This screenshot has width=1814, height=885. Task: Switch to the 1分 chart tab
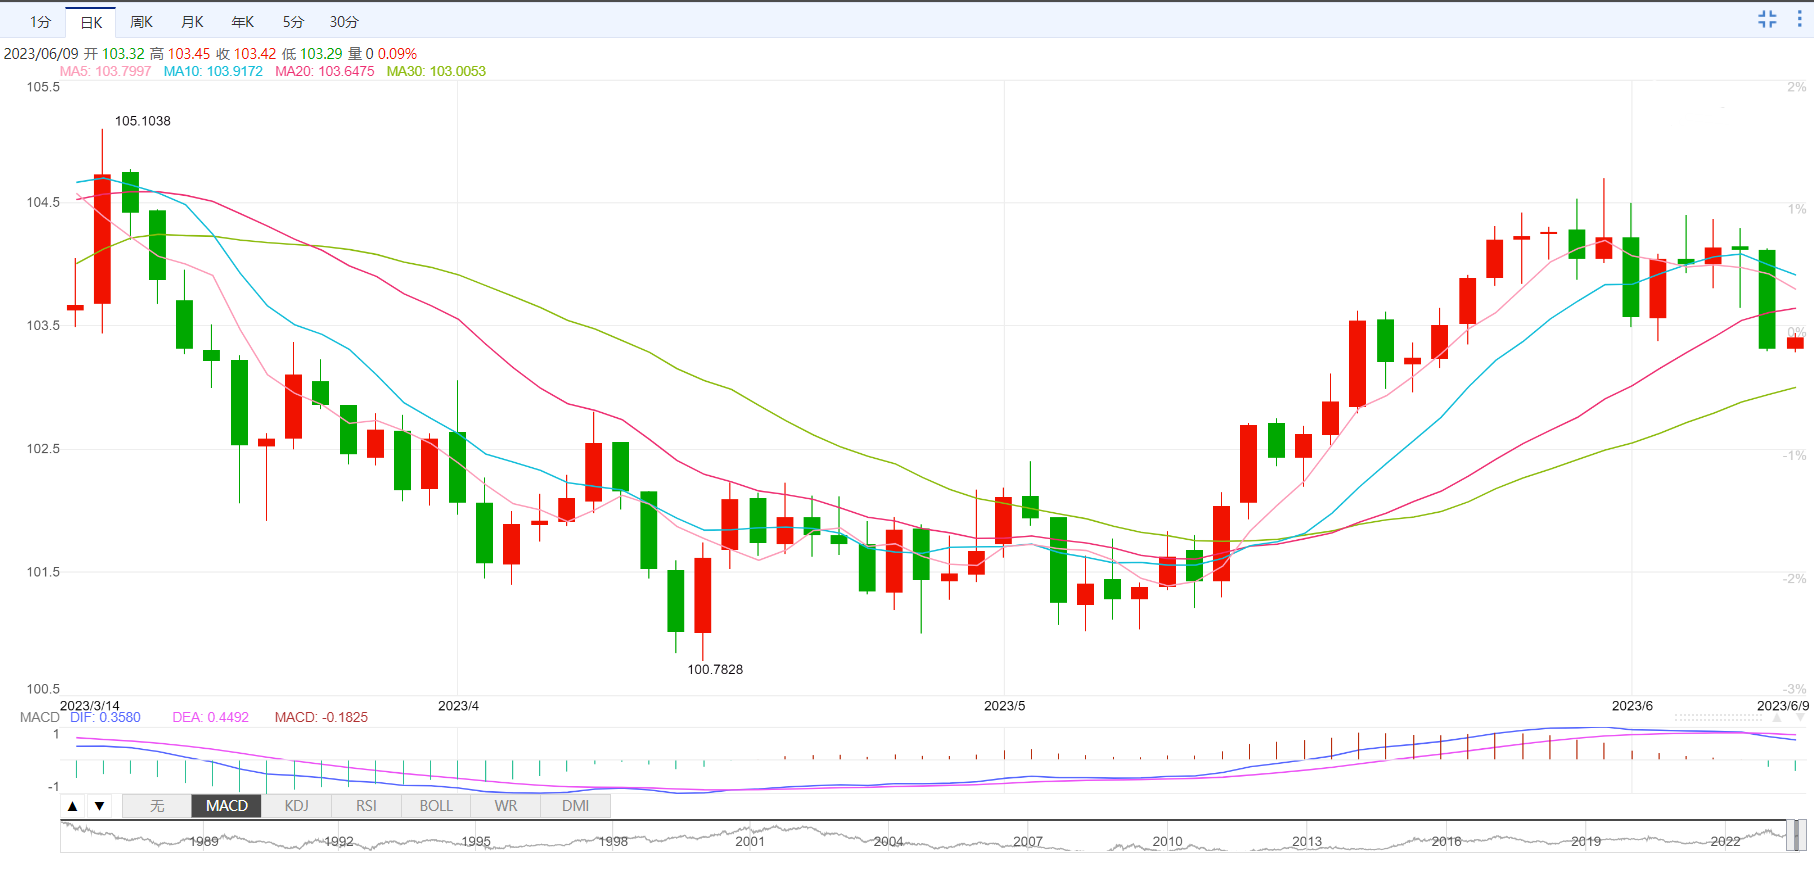click(x=40, y=22)
